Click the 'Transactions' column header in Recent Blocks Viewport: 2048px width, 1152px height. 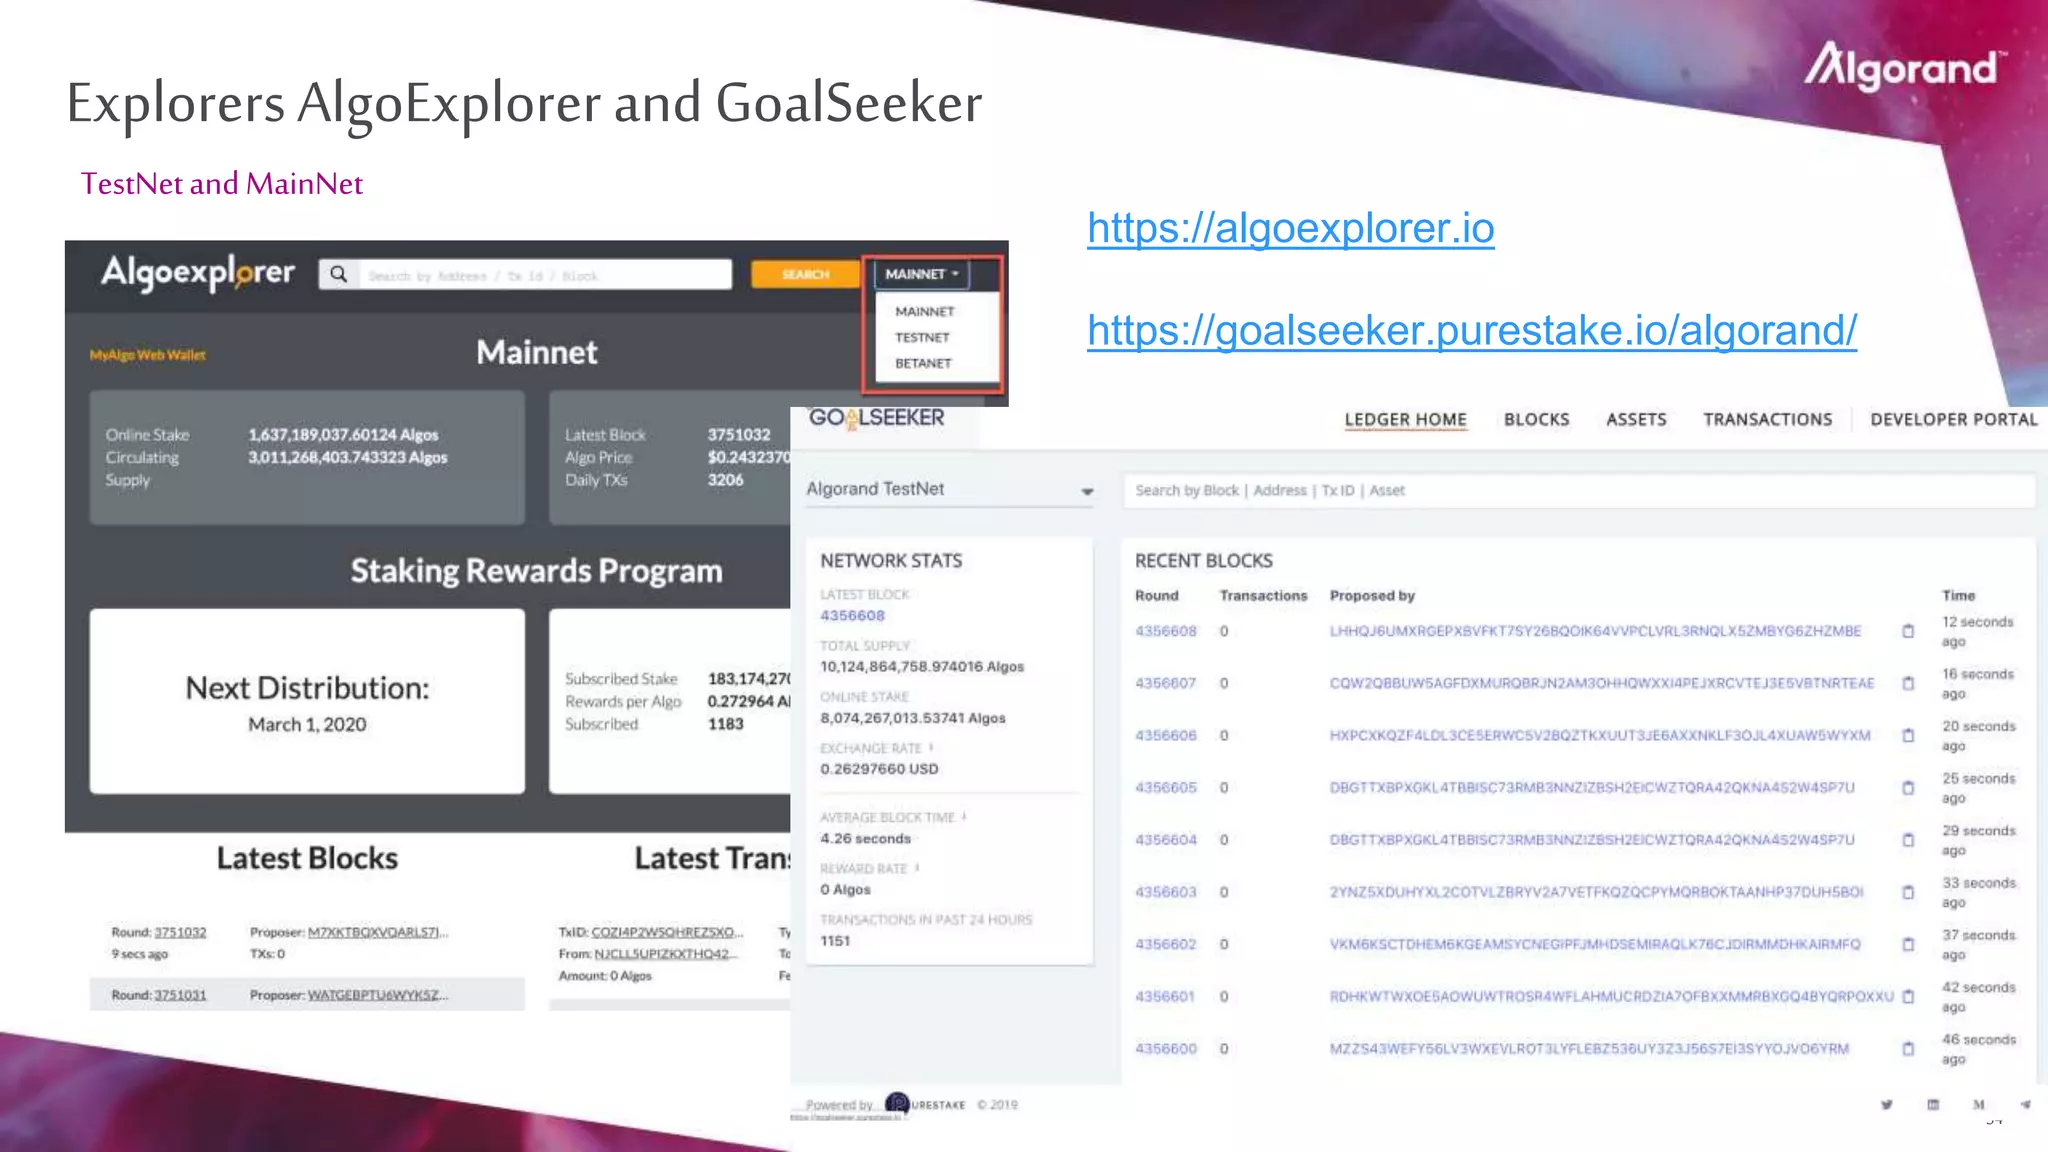[1263, 596]
